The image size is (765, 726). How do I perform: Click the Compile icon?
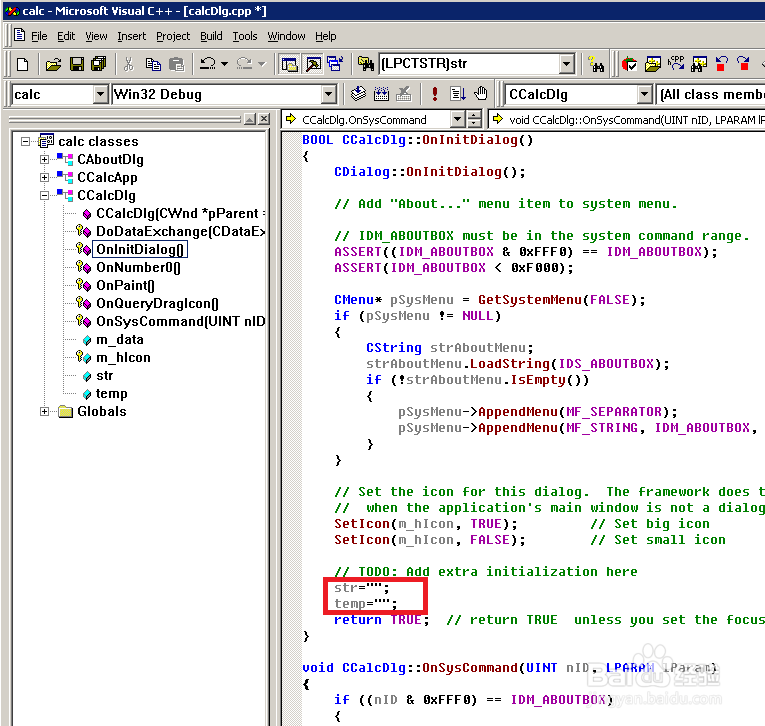pyautogui.click(x=358, y=94)
